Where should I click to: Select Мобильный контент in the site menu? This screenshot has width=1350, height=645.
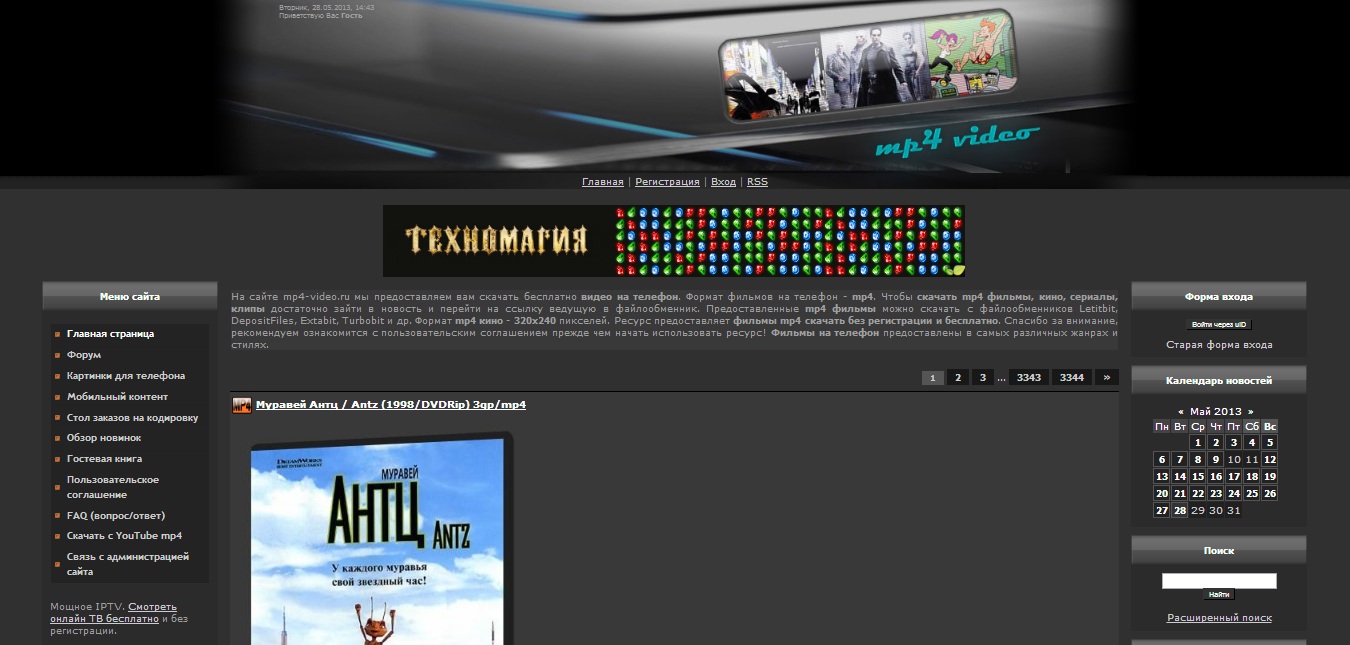118,397
